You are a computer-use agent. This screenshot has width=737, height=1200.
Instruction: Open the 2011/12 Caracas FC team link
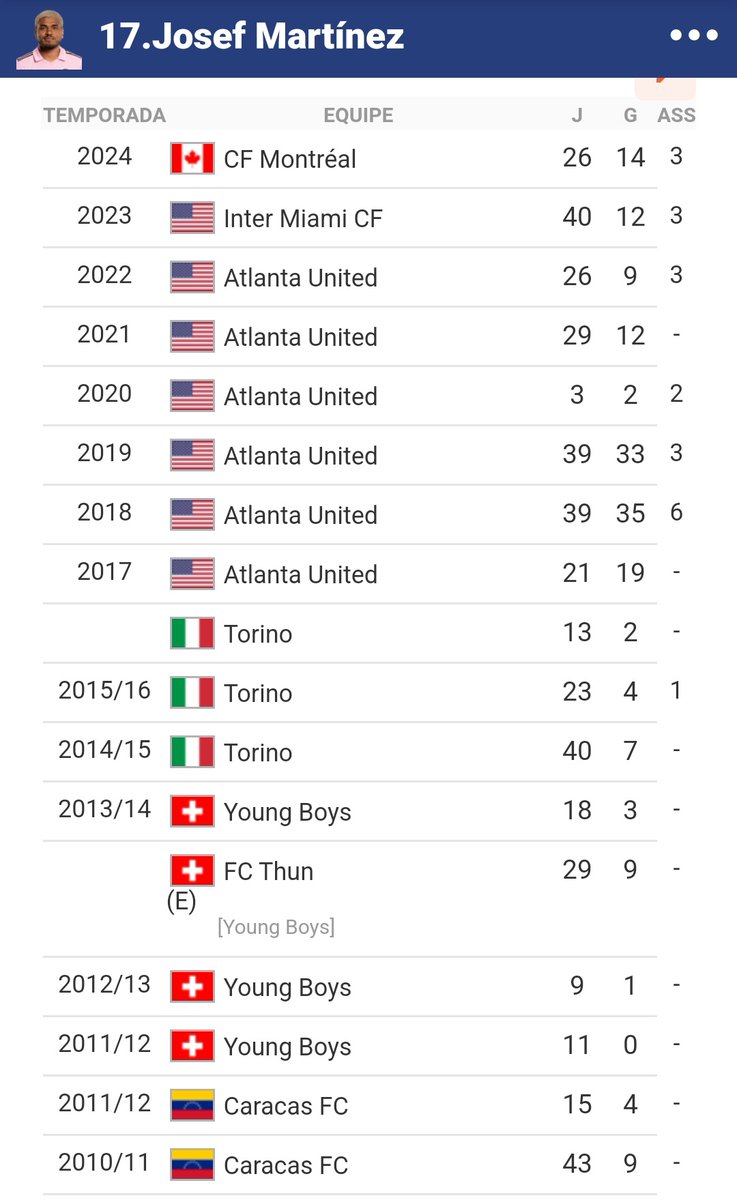pyautogui.click(x=286, y=1106)
